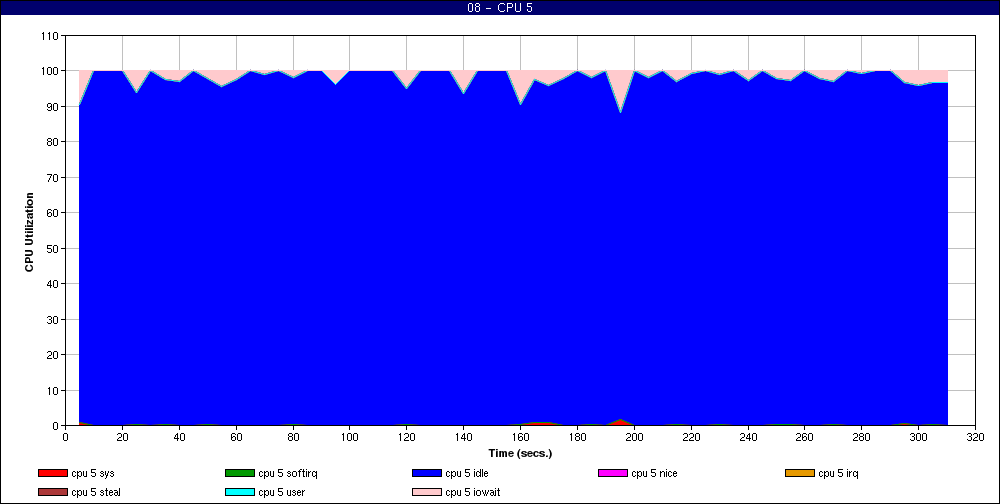Click the 160 tick label on the time axis
Image resolution: width=1000 pixels, height=504 pixels.
(x=520, y=437)
